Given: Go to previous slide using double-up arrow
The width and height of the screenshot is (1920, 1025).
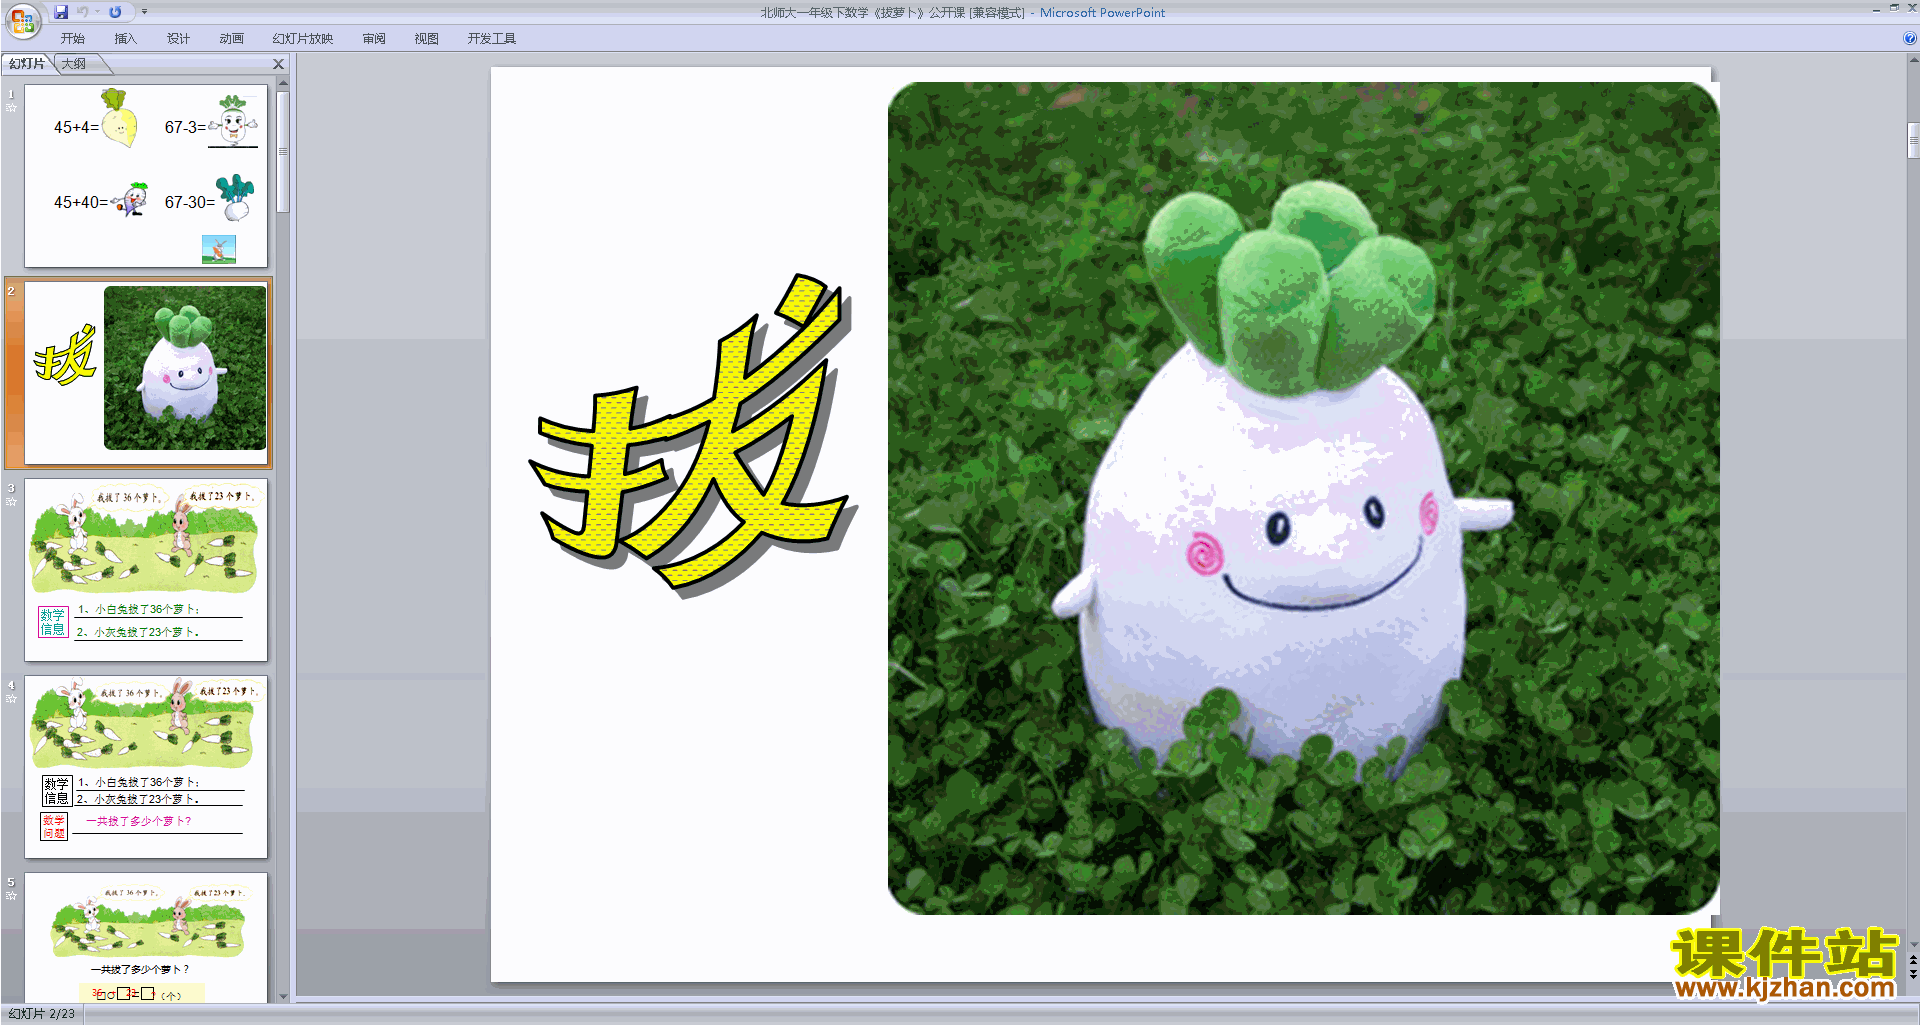Looking at the screenshot, I should [x=1913, y=960].
